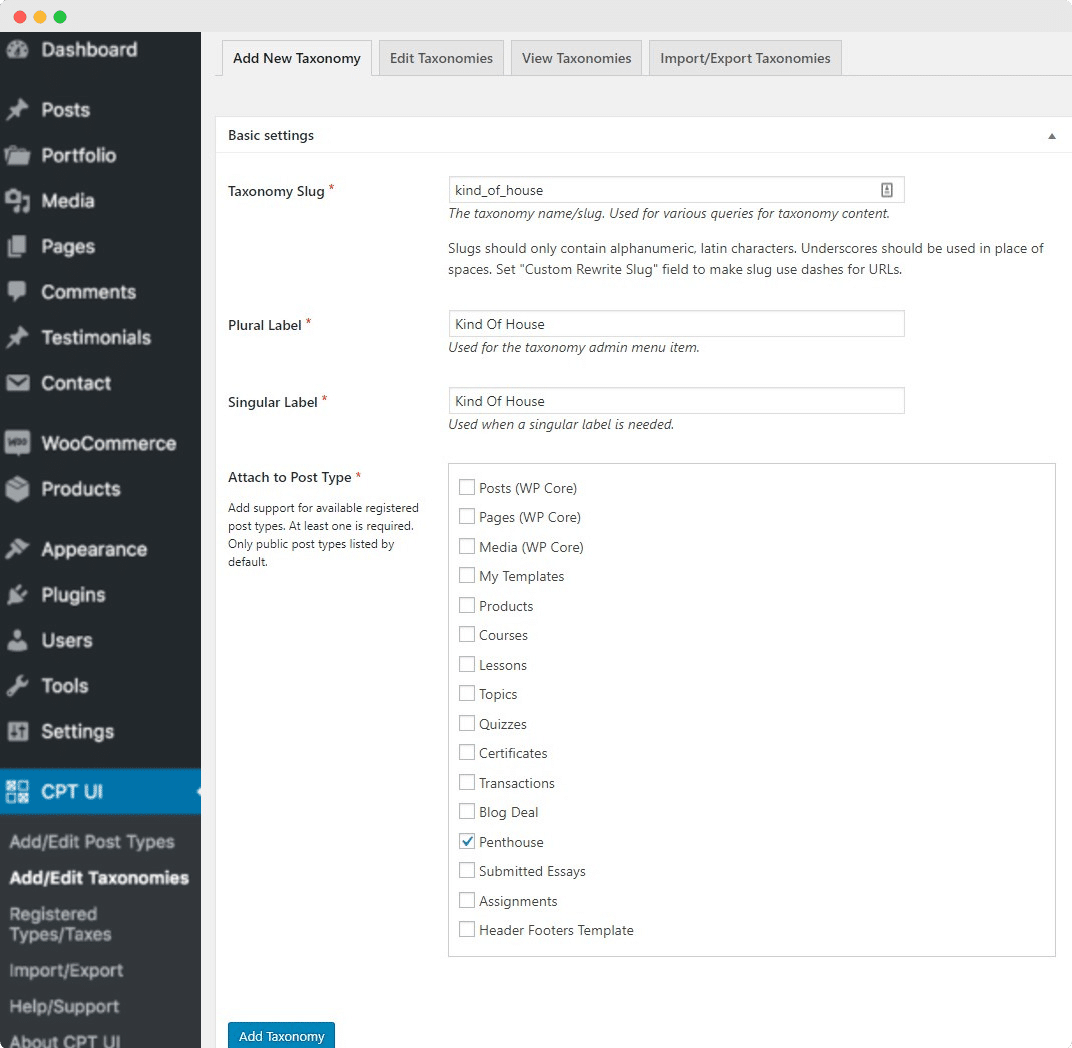
Task: Open the Users sidebar menu item
Action: 66,640
